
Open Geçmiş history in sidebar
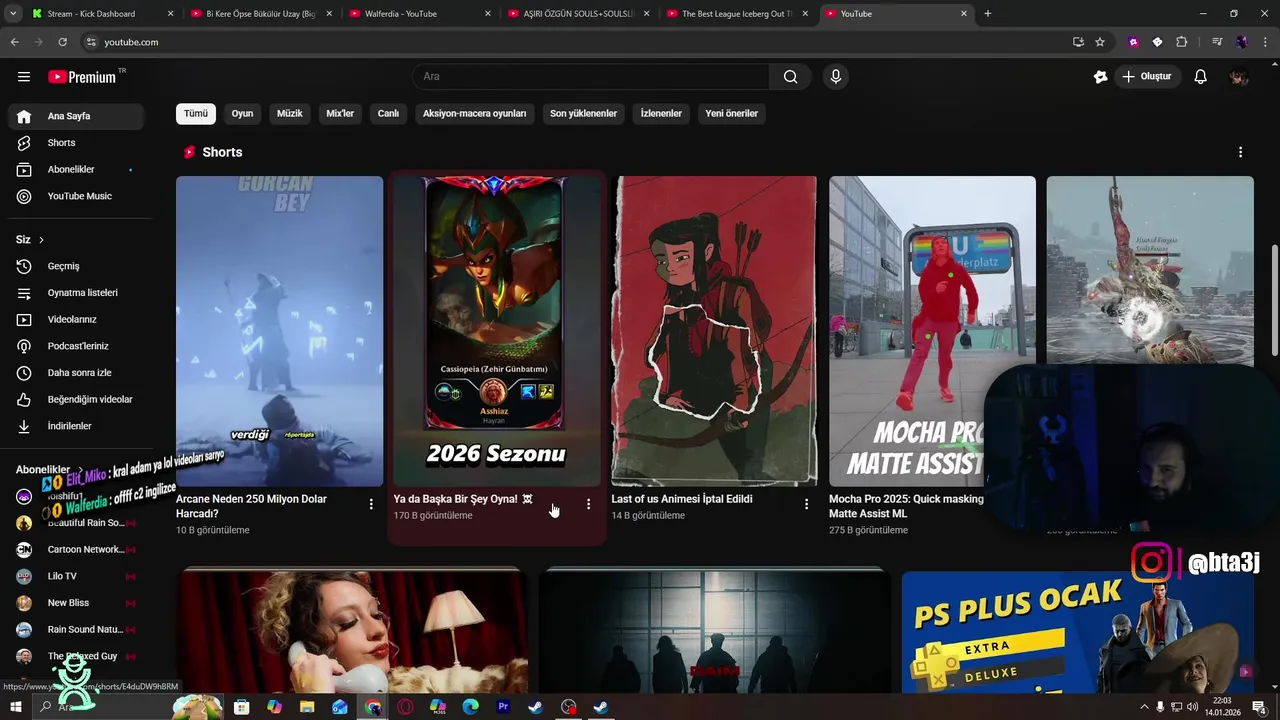point(76,266)
